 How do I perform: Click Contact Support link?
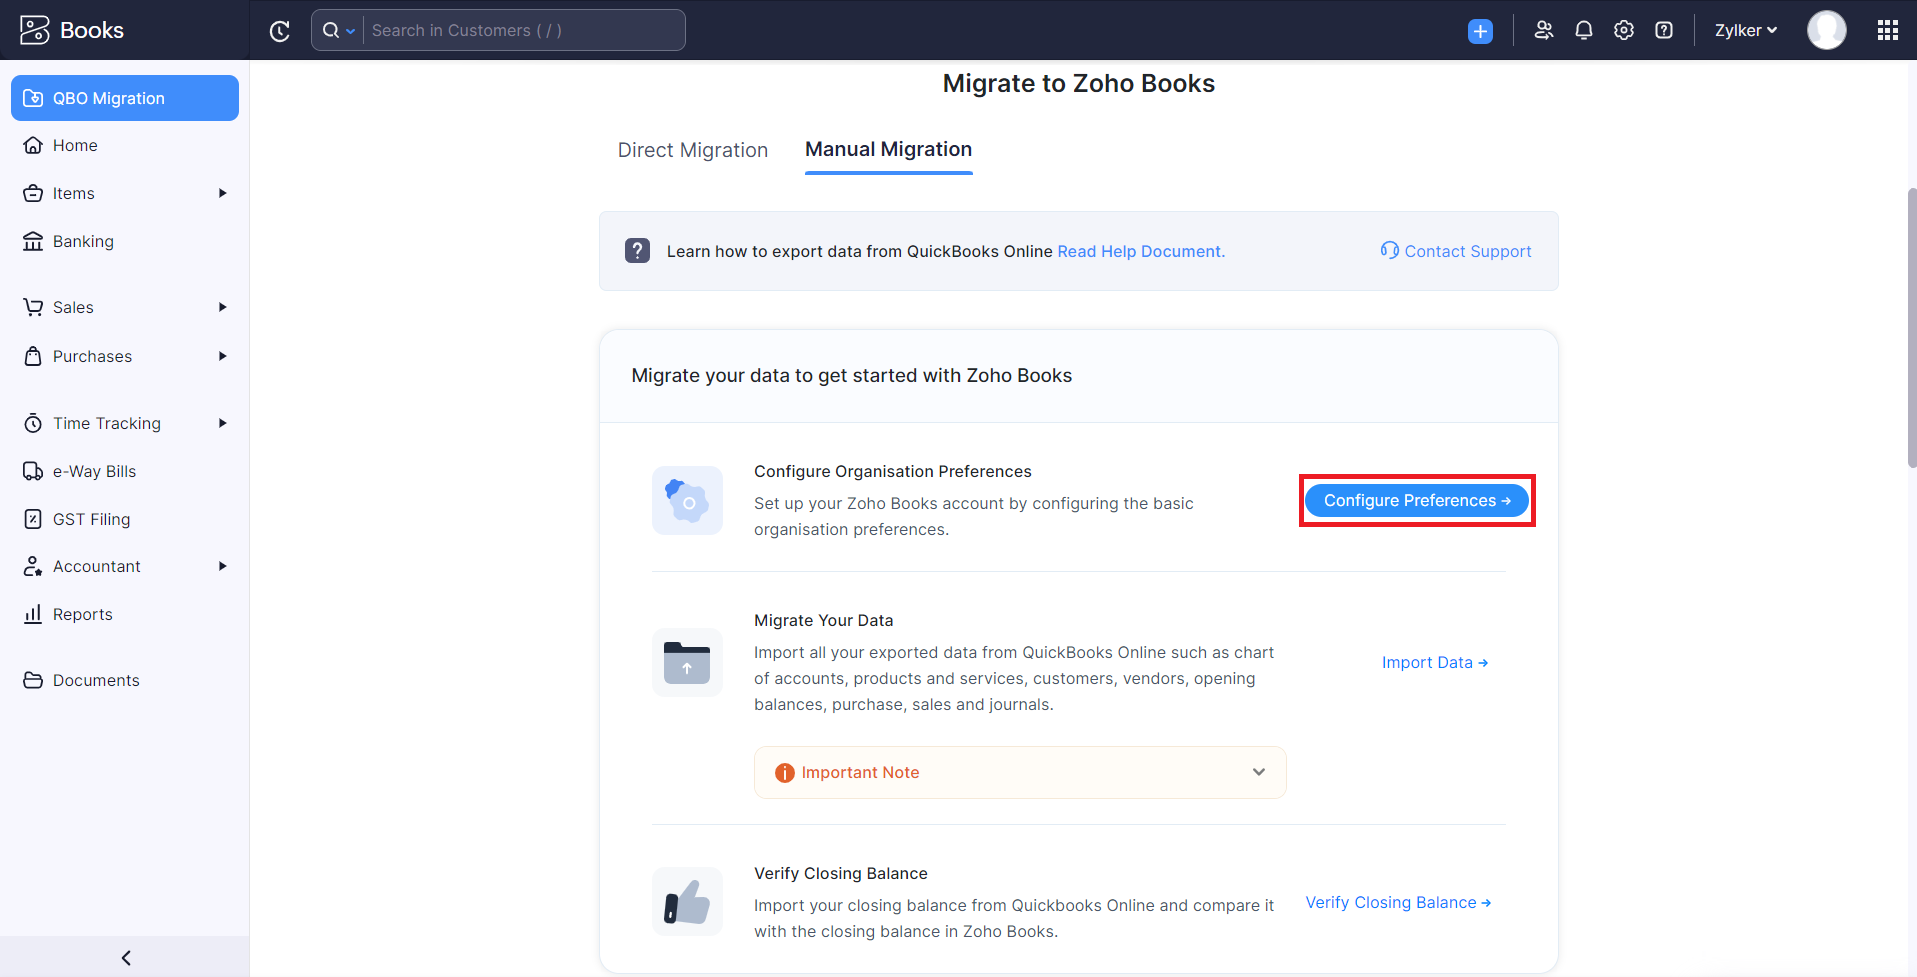pos(1456,251)
